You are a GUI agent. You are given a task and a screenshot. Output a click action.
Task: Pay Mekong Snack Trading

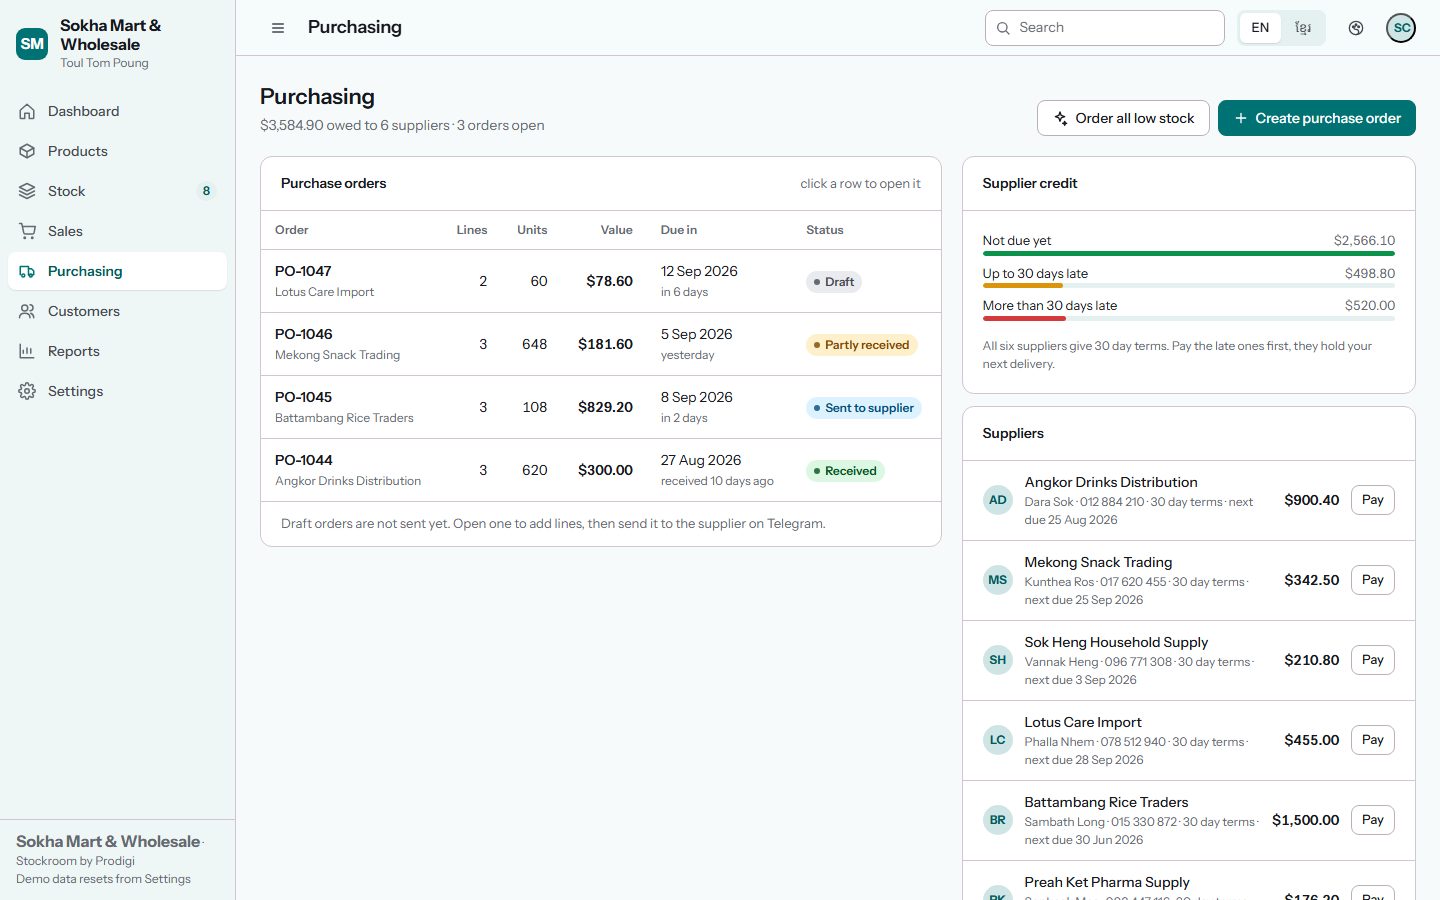[x=1373, y=580]
